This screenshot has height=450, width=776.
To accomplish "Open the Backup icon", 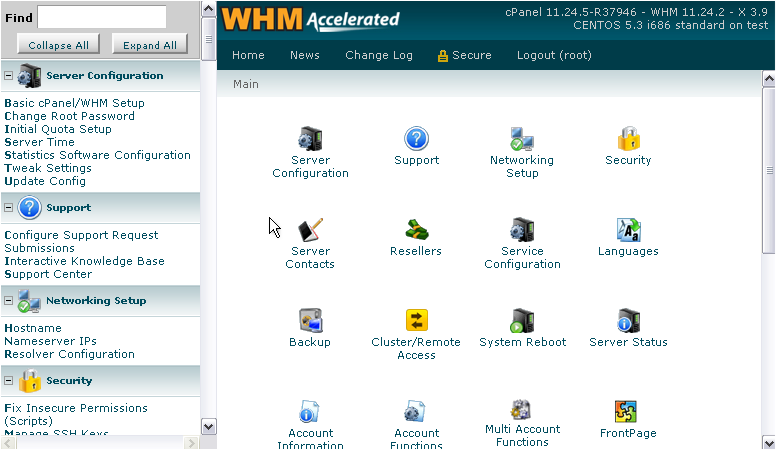I will (310, 321).
